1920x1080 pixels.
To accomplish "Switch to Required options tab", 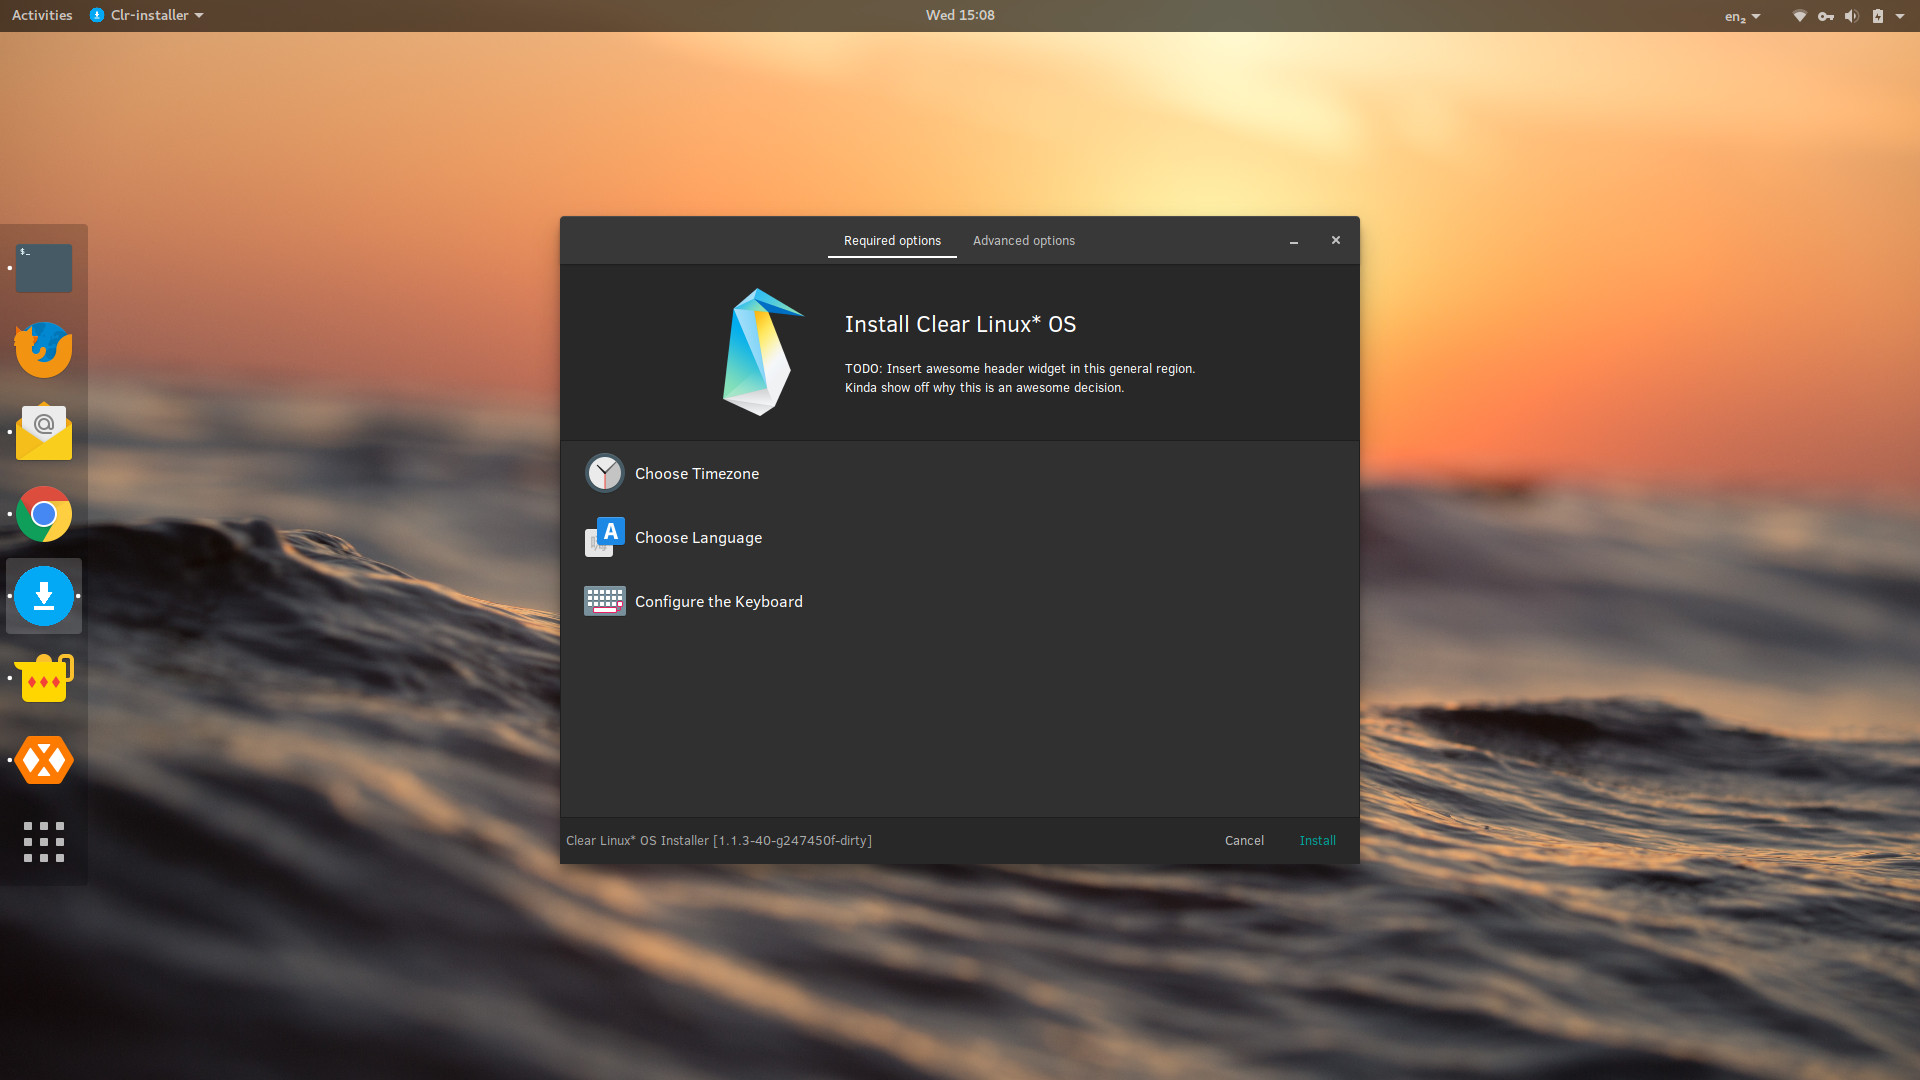I will 892,241.
